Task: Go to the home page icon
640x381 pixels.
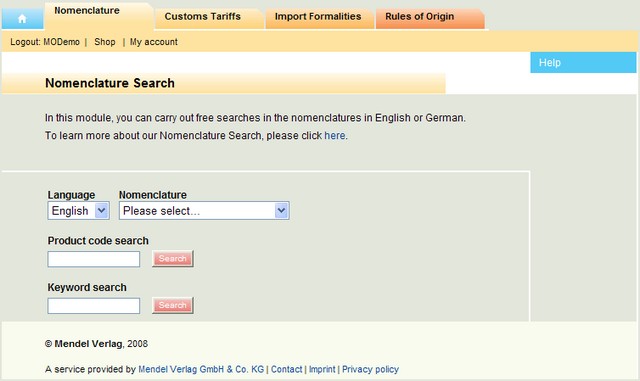Action: tap(22, 18)
